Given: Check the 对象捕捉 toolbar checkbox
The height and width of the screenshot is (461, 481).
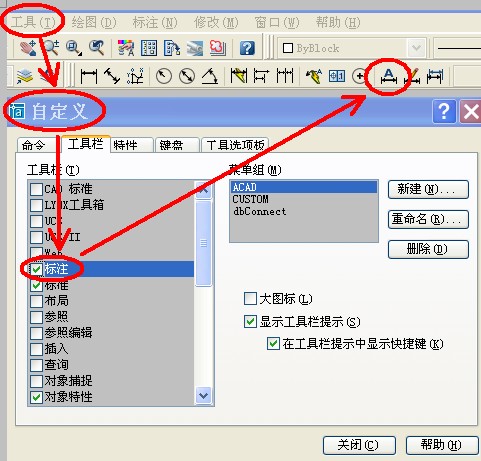Looking at the screenshot, I should 36,381.
